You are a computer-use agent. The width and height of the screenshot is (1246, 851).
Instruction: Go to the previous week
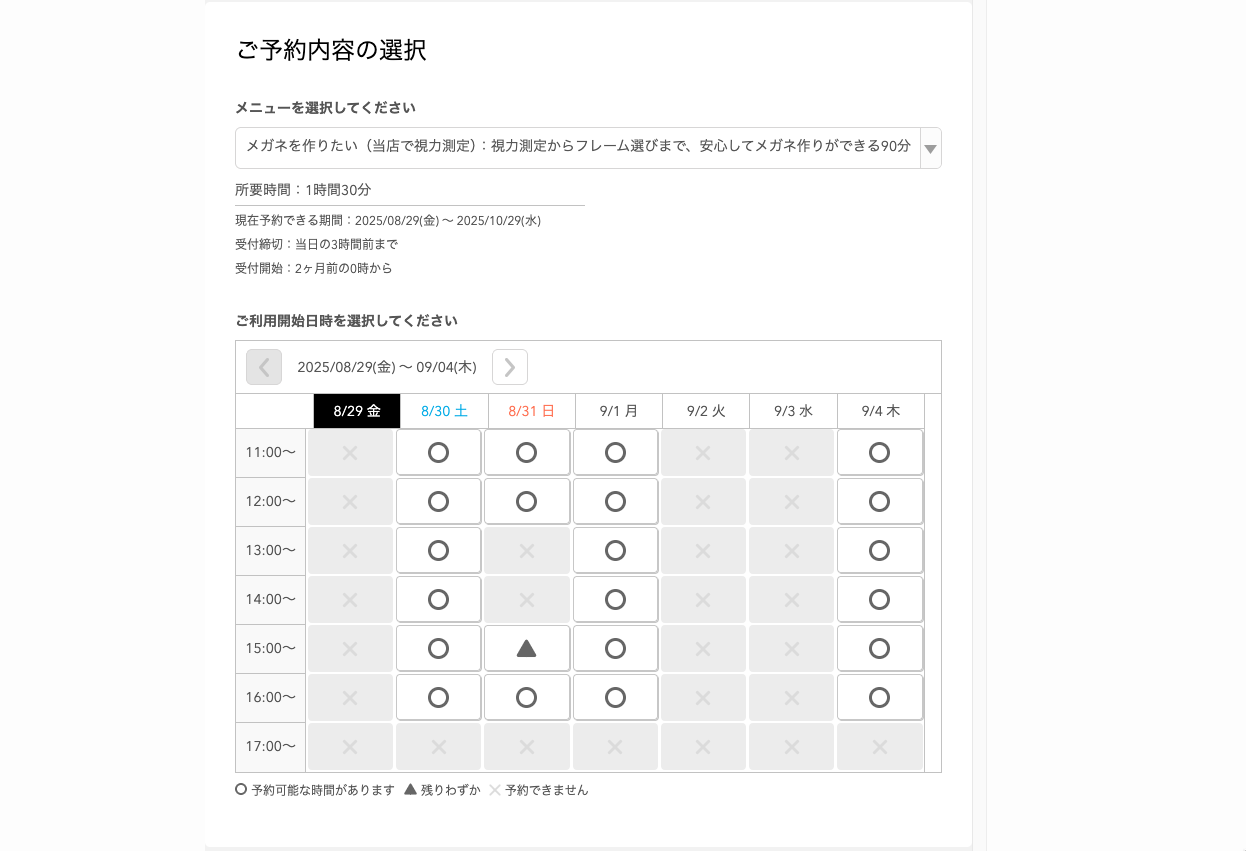point(264,367)
